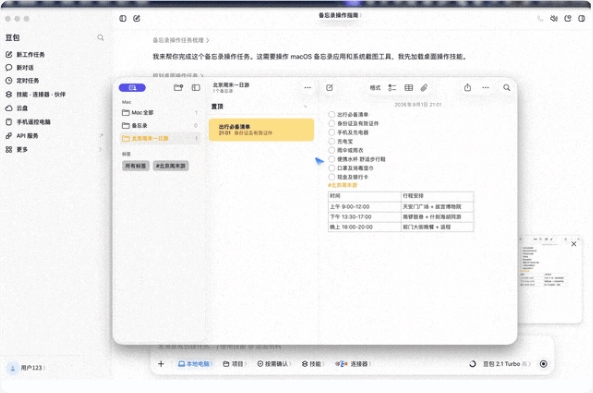
Task: Mute sound with the speaker icon
Action: [554, 19]
